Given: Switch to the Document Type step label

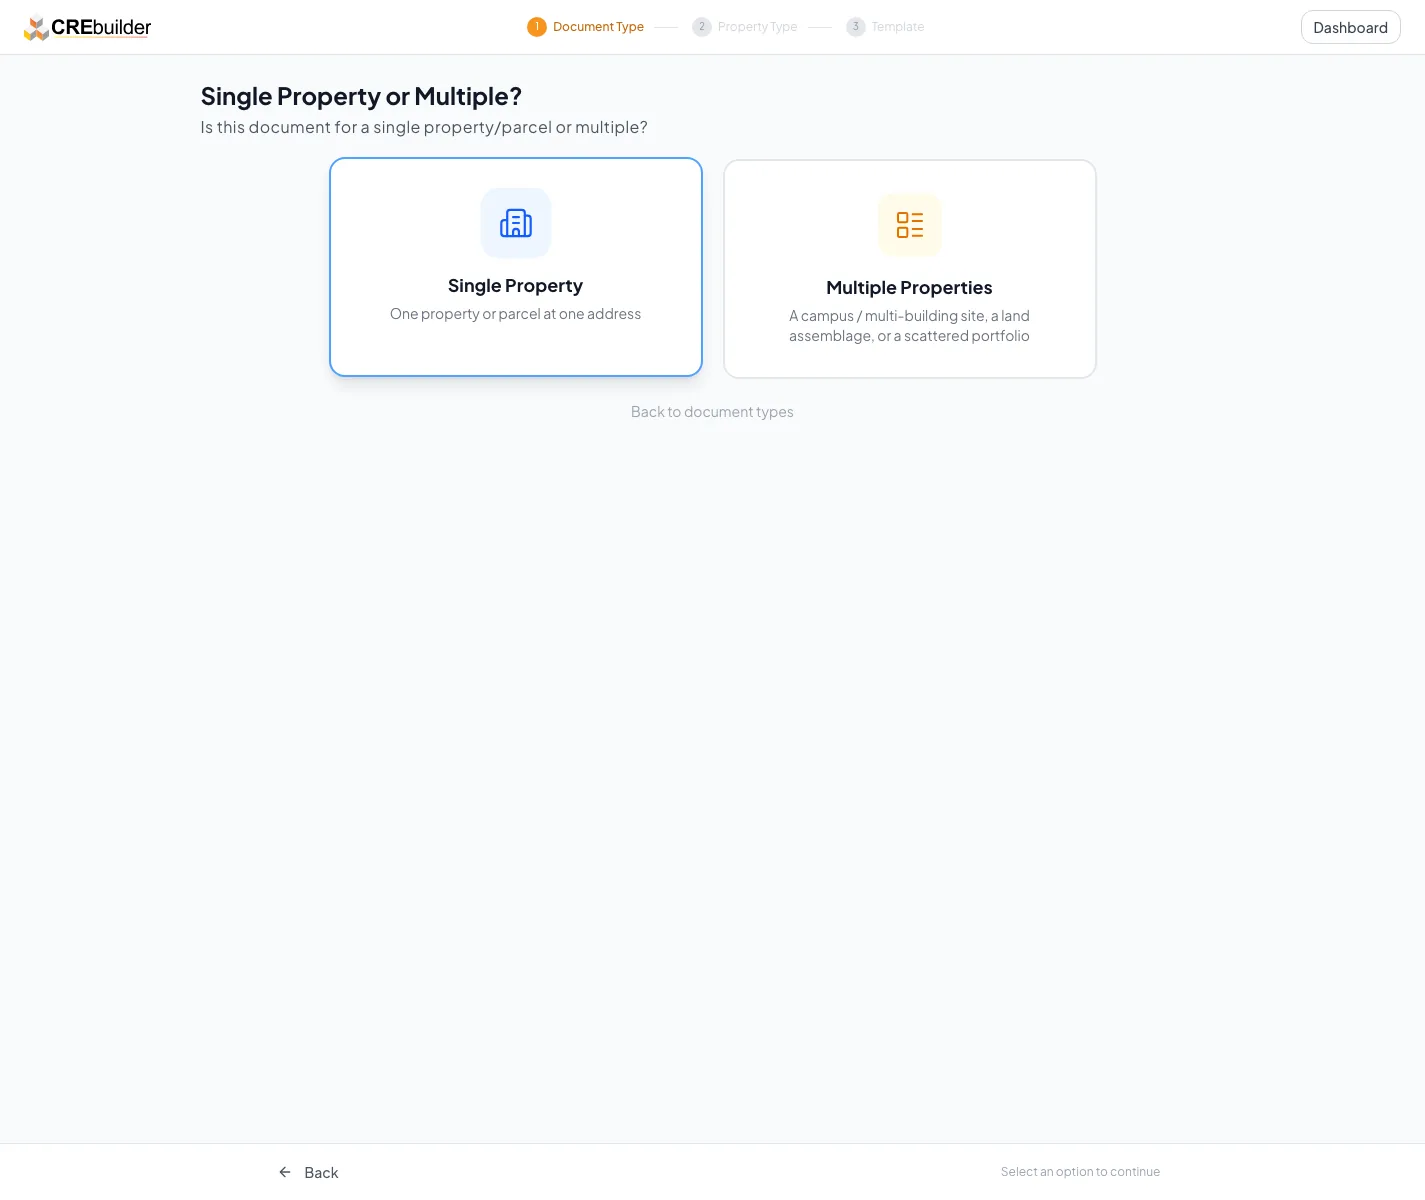Looking at the screenshot, I should tap(598, 27).
